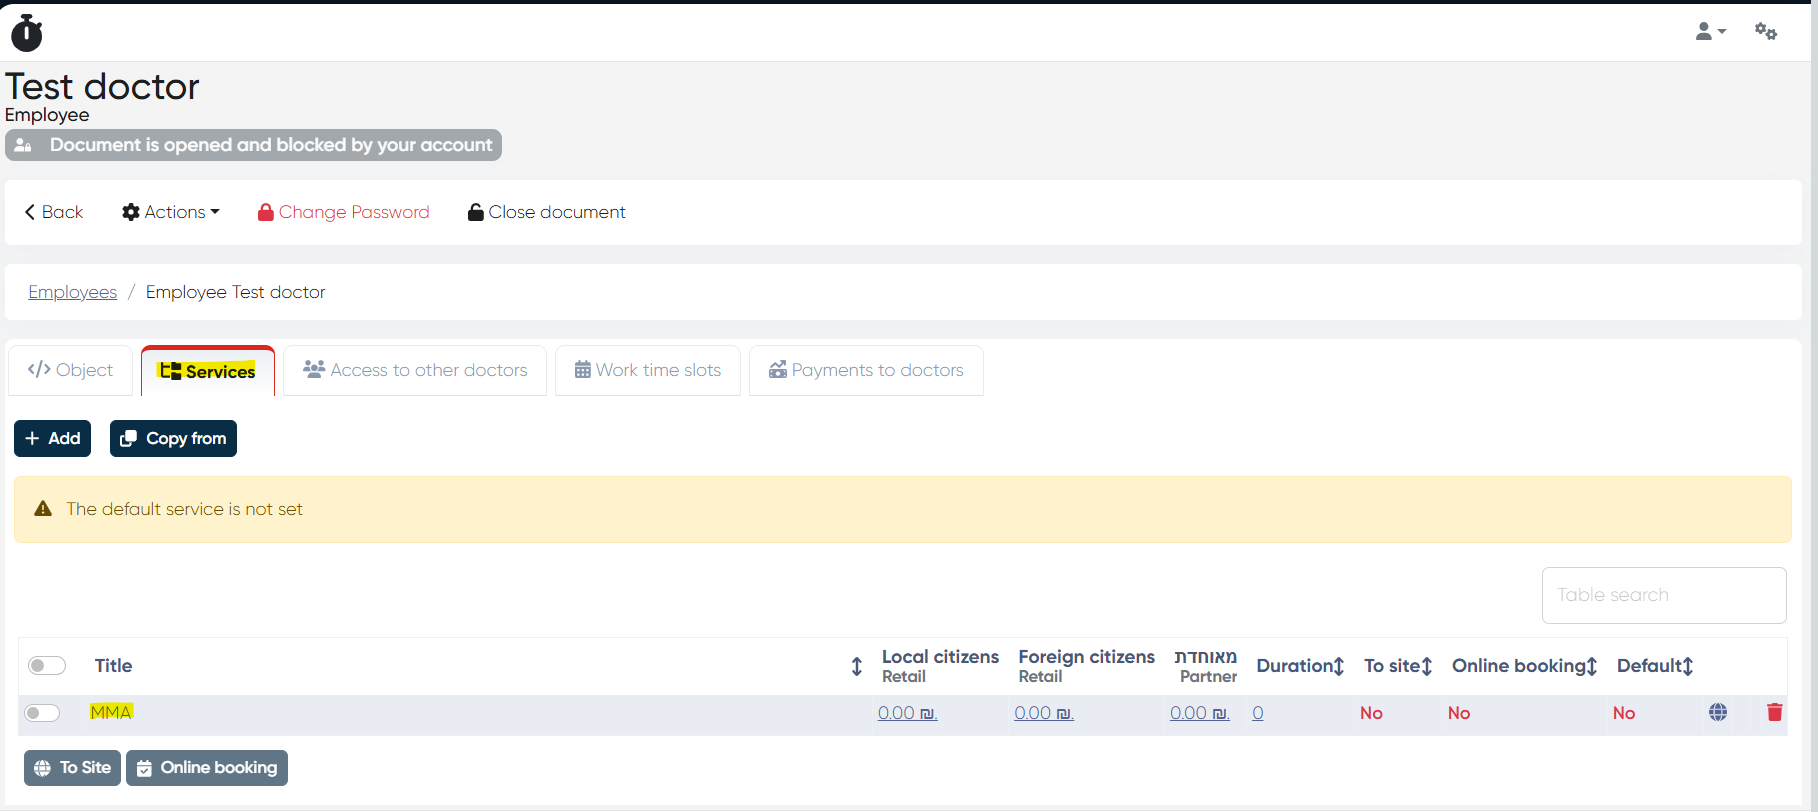
Task: Open Payments to doctors tab
Action: click(x=866, y=370)
